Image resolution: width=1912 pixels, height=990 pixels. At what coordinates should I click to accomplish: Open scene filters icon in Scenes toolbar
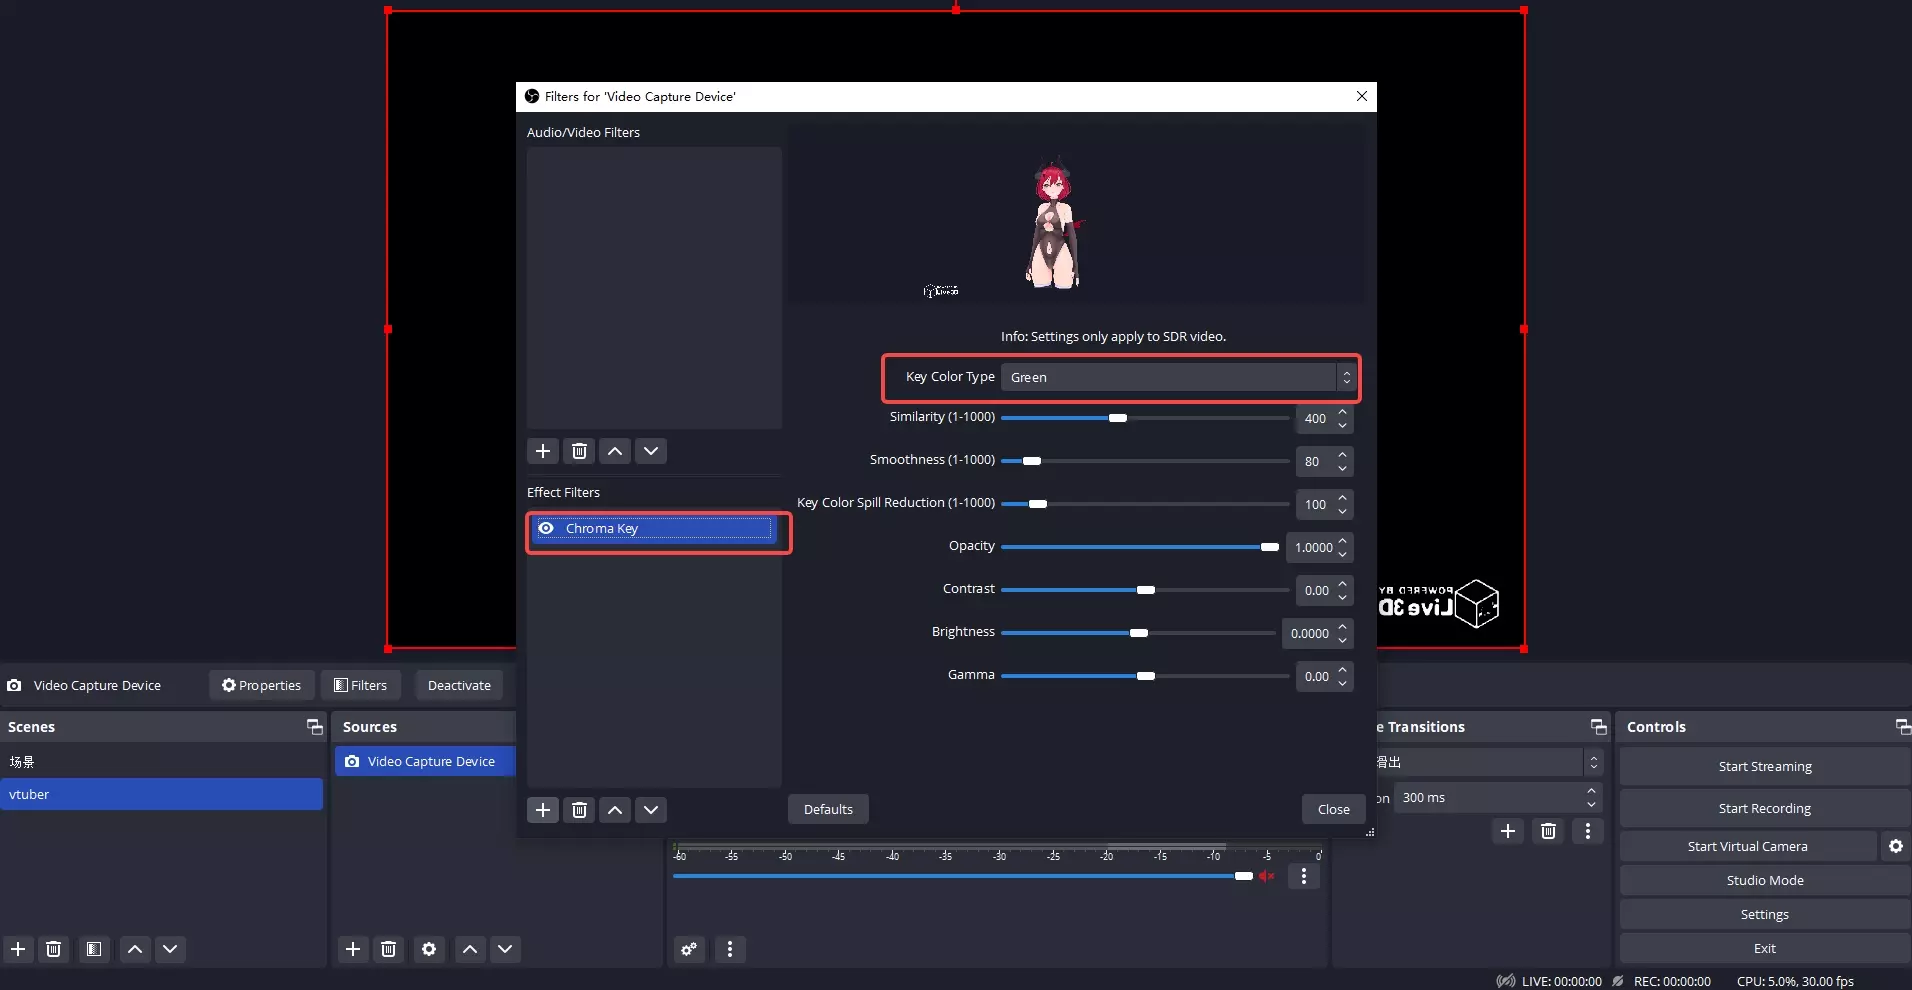[x=94, y=949]
